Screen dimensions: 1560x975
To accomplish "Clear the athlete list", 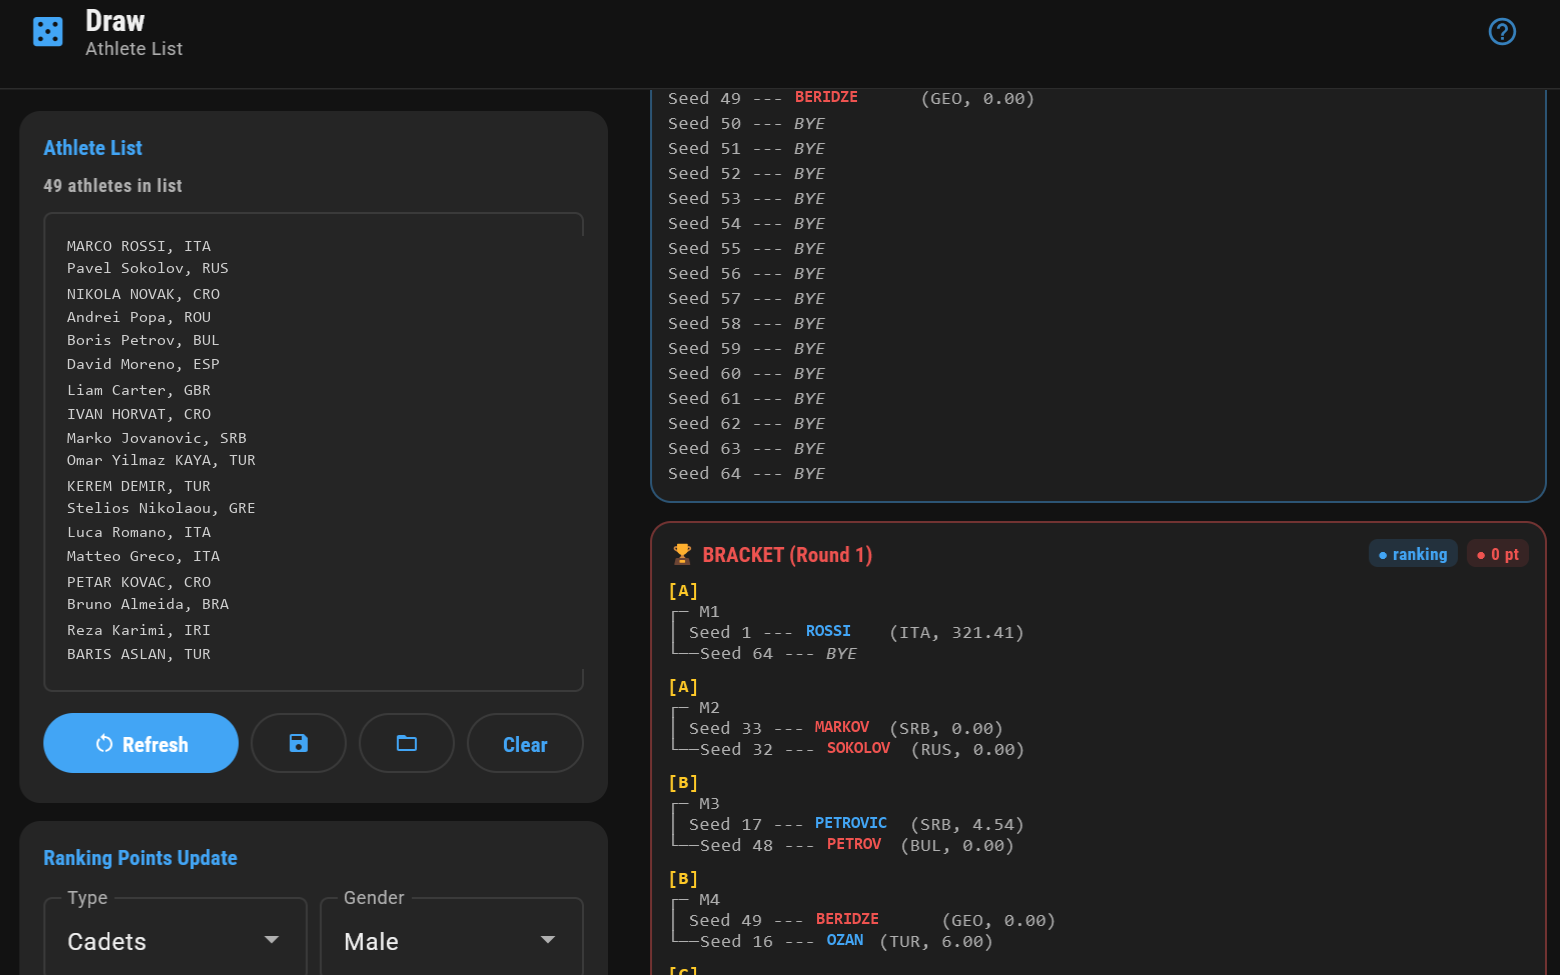I will (525, 743).
